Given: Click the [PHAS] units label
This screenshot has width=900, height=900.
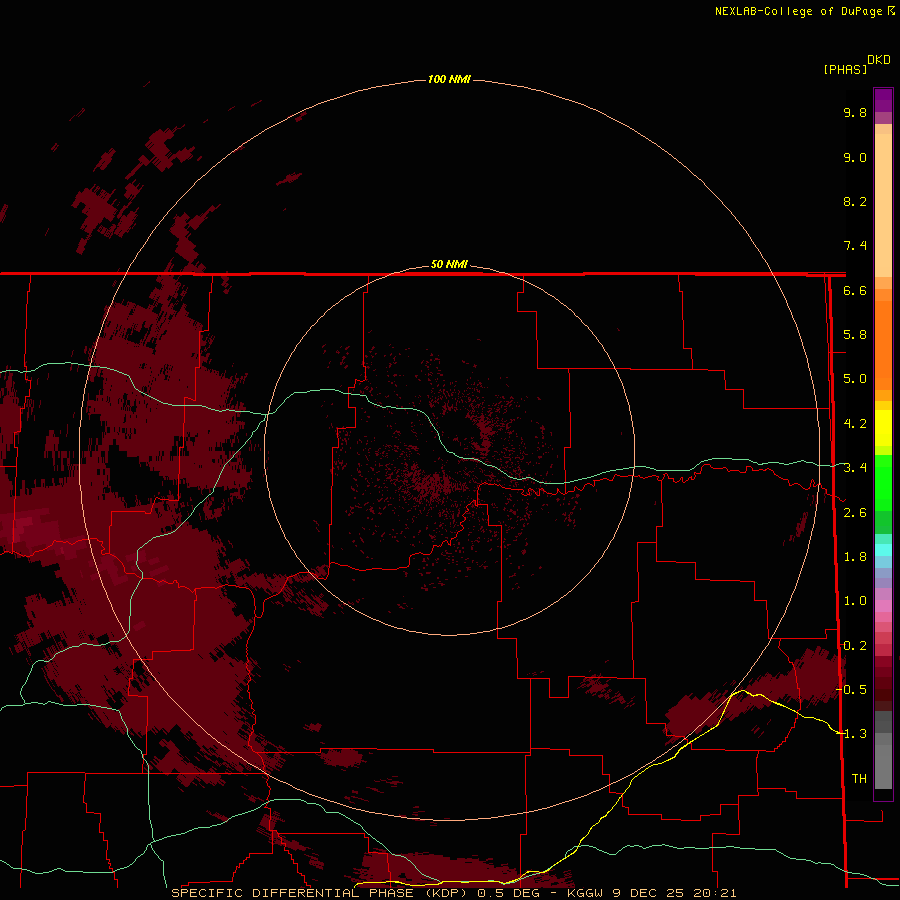Looking at the screenshot, I should pyautogui.click(x=845, y=69).
